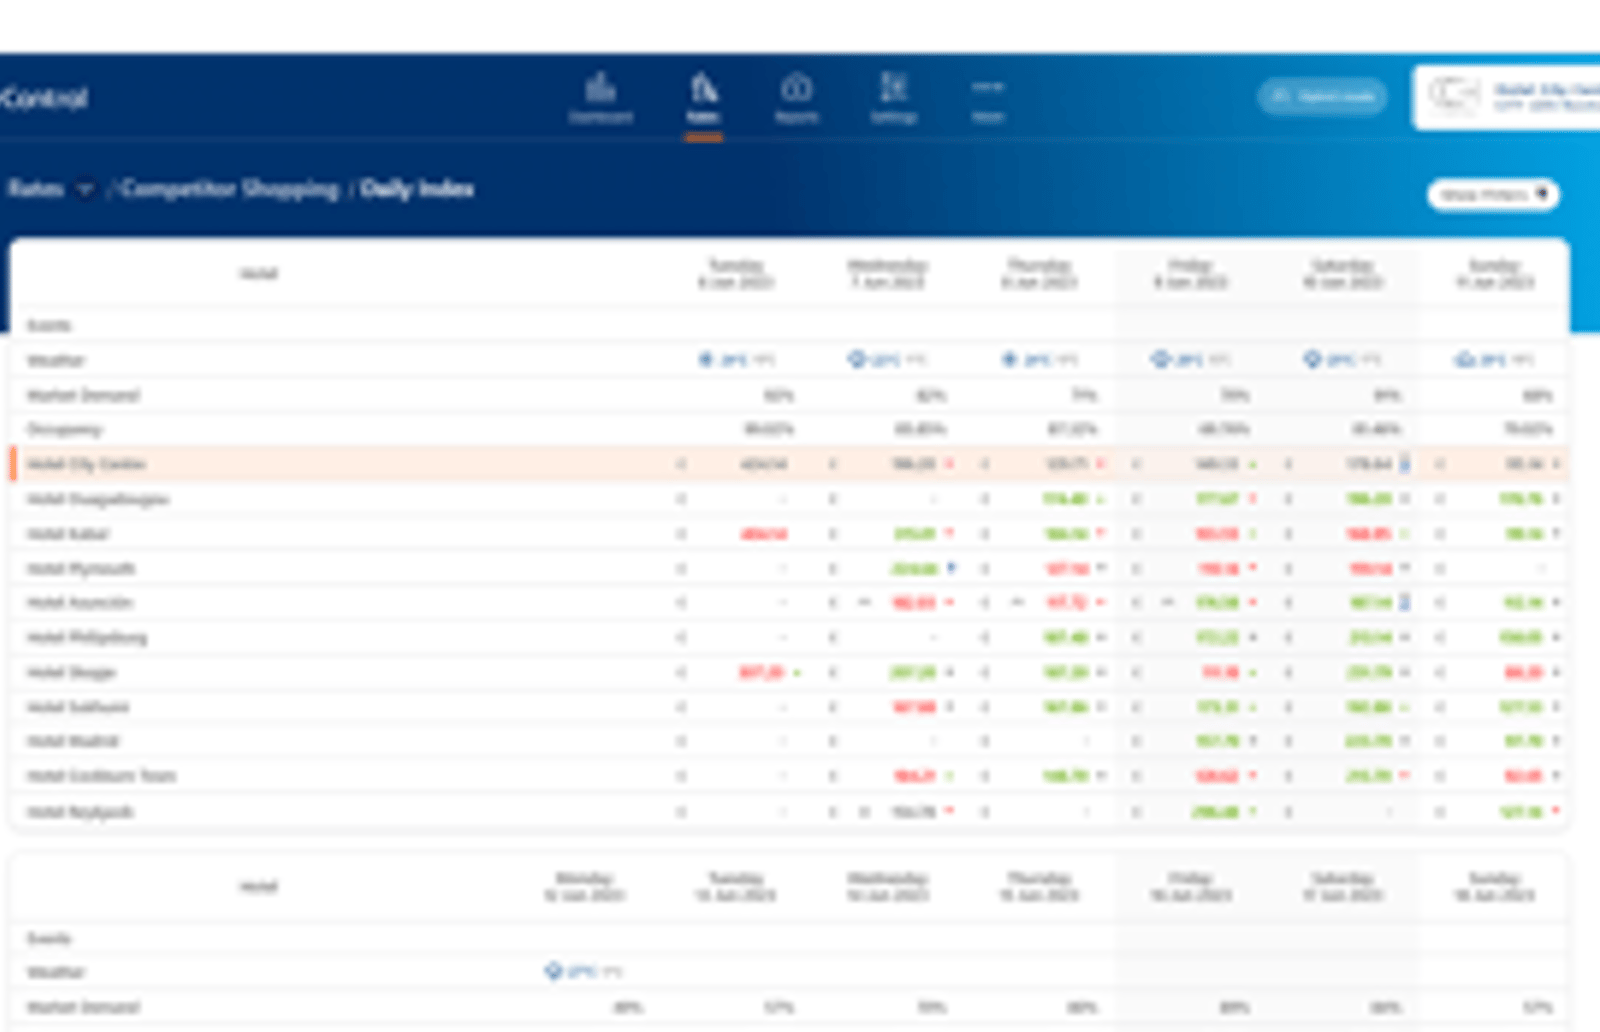
Task: Open the hotel selector card in the header
Action: (1506, 97)
